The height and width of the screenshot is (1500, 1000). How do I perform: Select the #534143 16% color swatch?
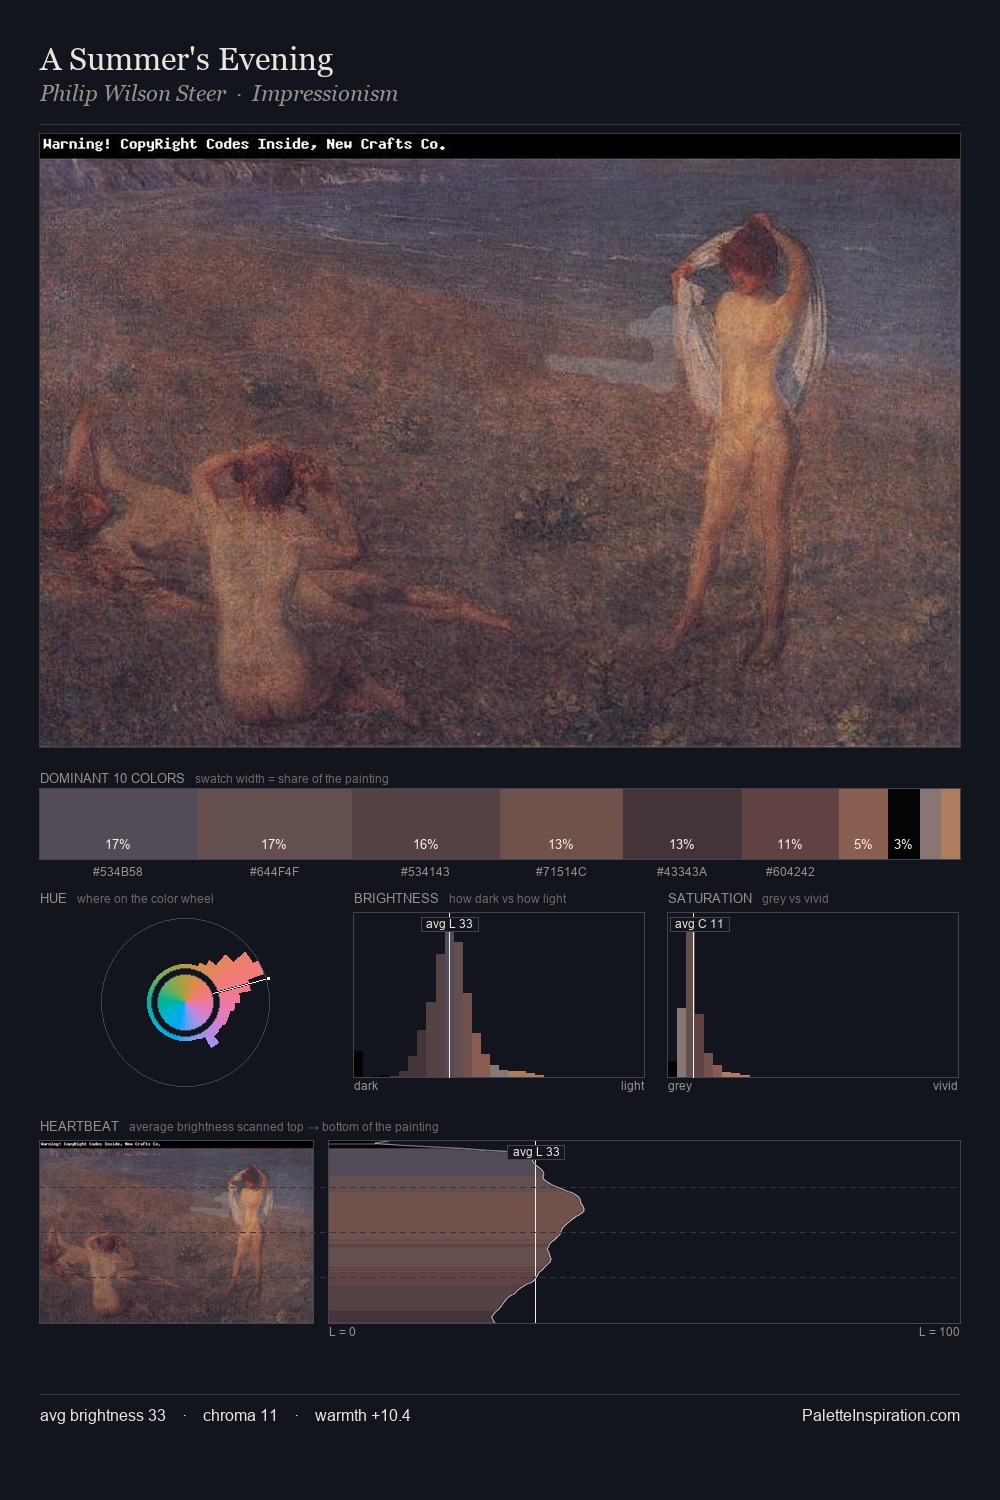point(426,824)
